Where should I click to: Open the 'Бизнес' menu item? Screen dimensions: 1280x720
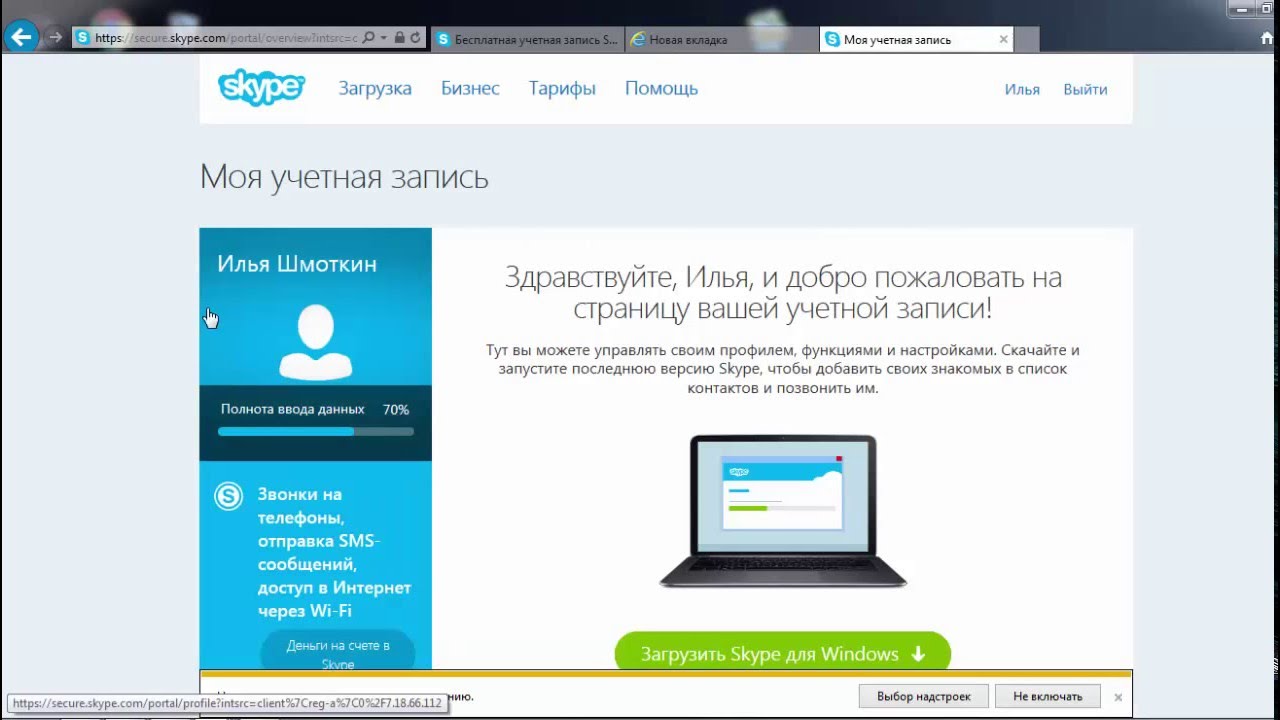pos(470,88)
